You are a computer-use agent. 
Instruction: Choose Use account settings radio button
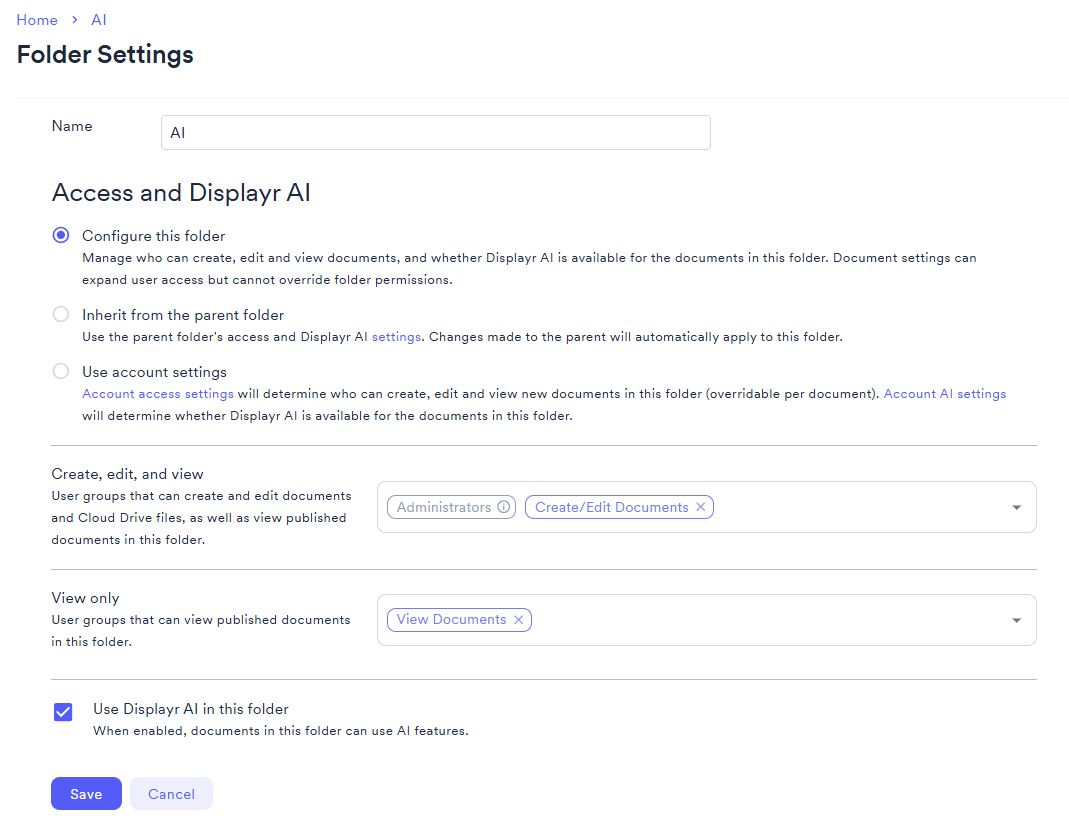pyautogui.click(x=61, y=371)
